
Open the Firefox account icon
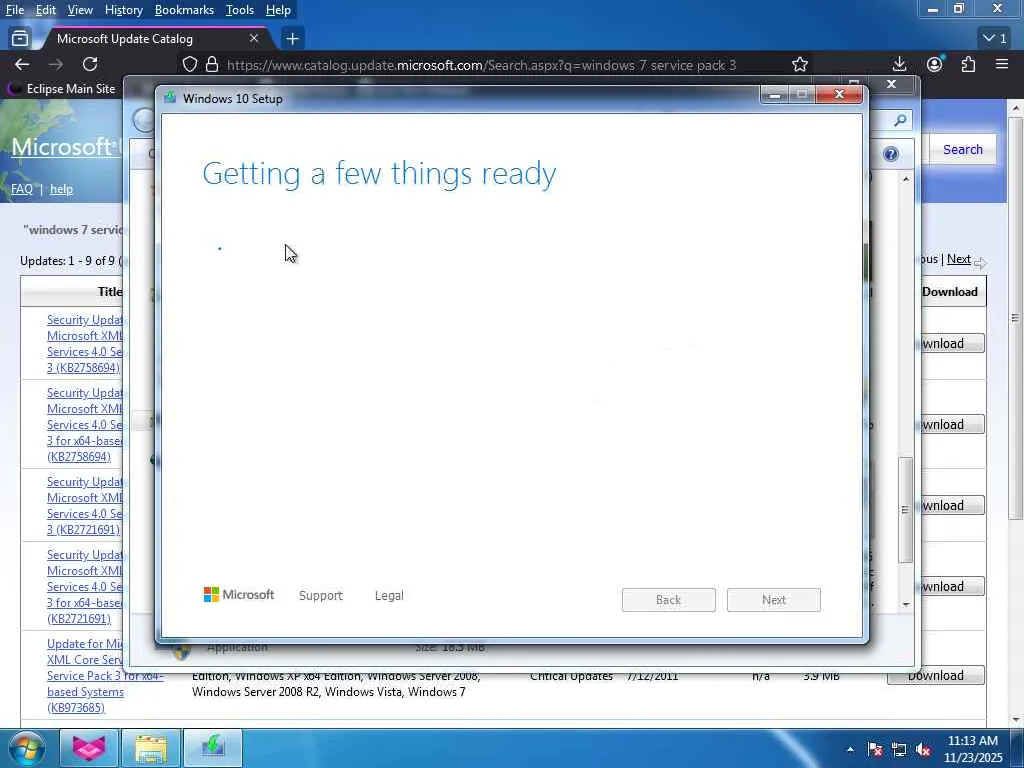(935, 64)
